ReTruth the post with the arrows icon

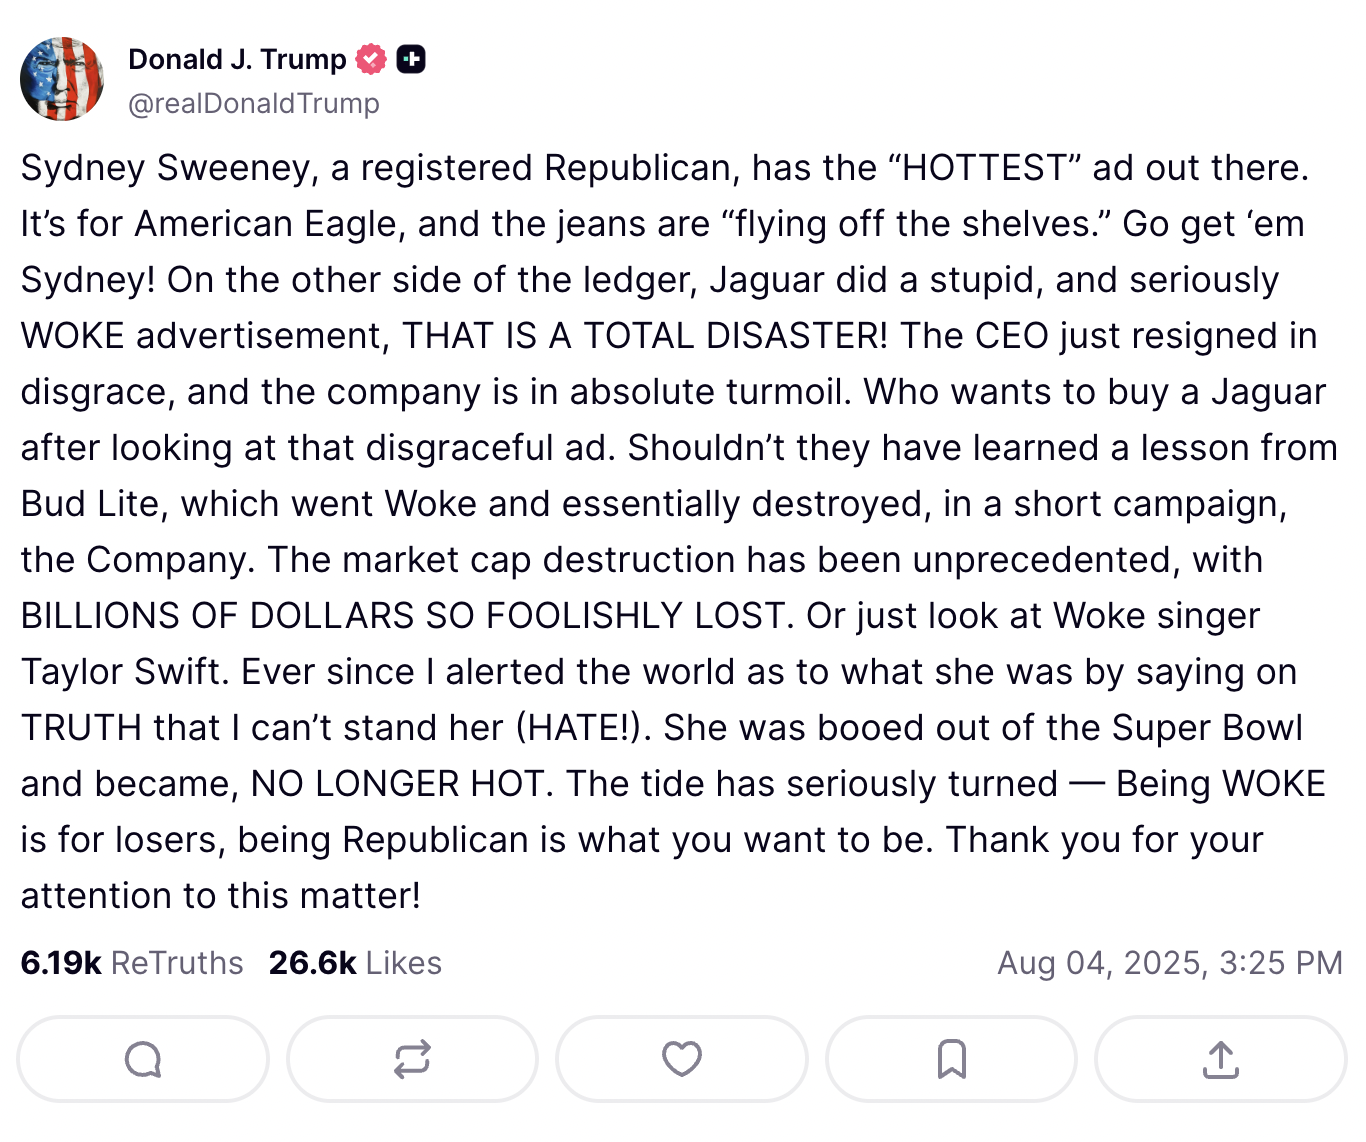click(412, 1059)
